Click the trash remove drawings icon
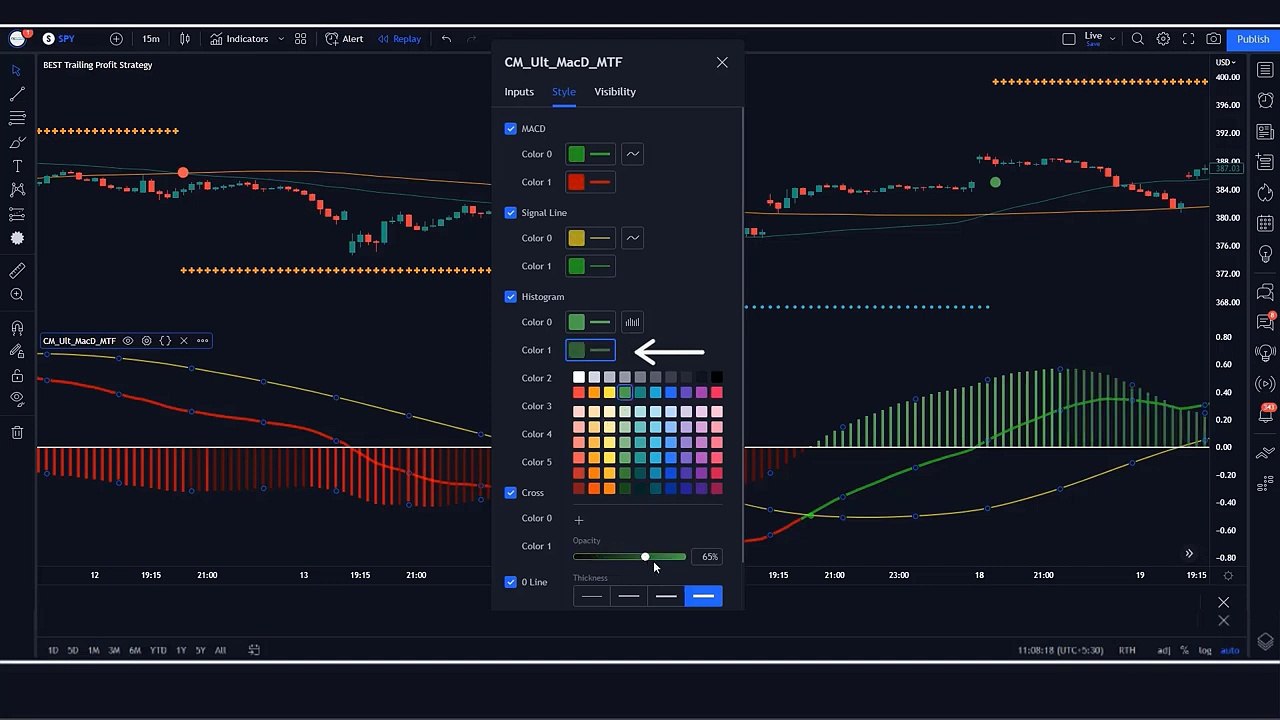Viewport: 1280px width, 720px height. [x=17, y=432]
